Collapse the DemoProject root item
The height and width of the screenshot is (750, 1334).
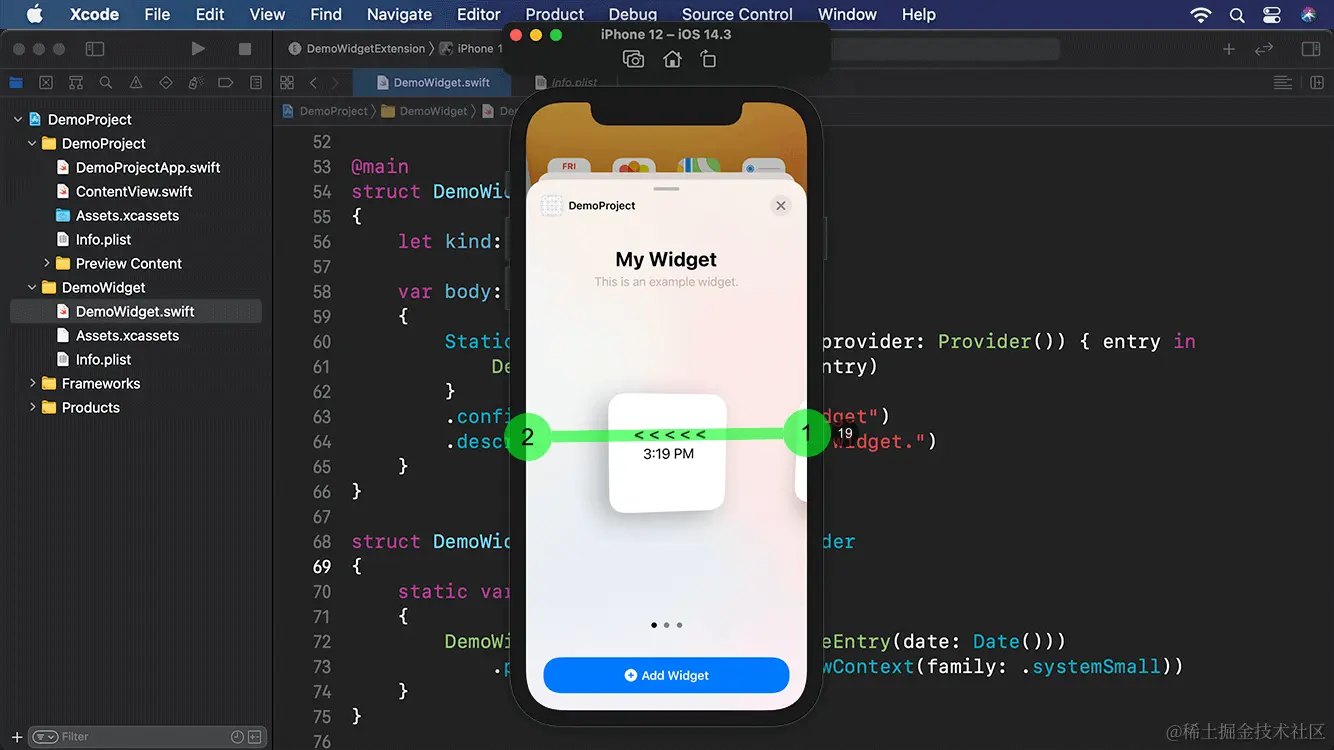point(18,119)
